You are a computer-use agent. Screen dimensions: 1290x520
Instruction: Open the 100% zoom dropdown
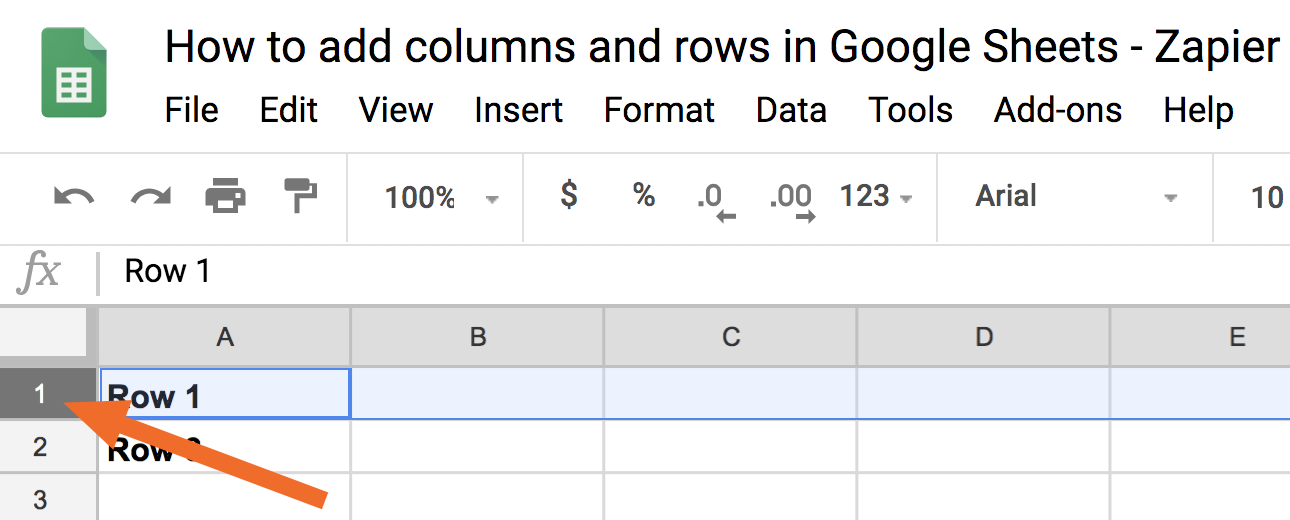point(440,197)
